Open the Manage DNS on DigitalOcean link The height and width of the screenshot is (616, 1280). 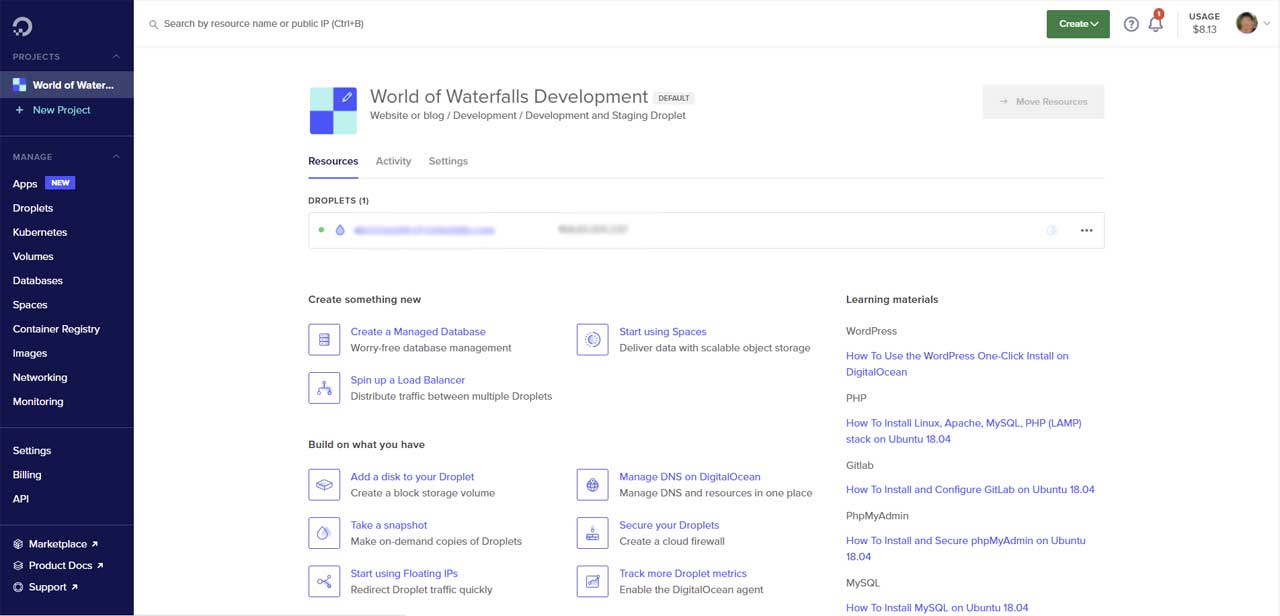point(690,477)
